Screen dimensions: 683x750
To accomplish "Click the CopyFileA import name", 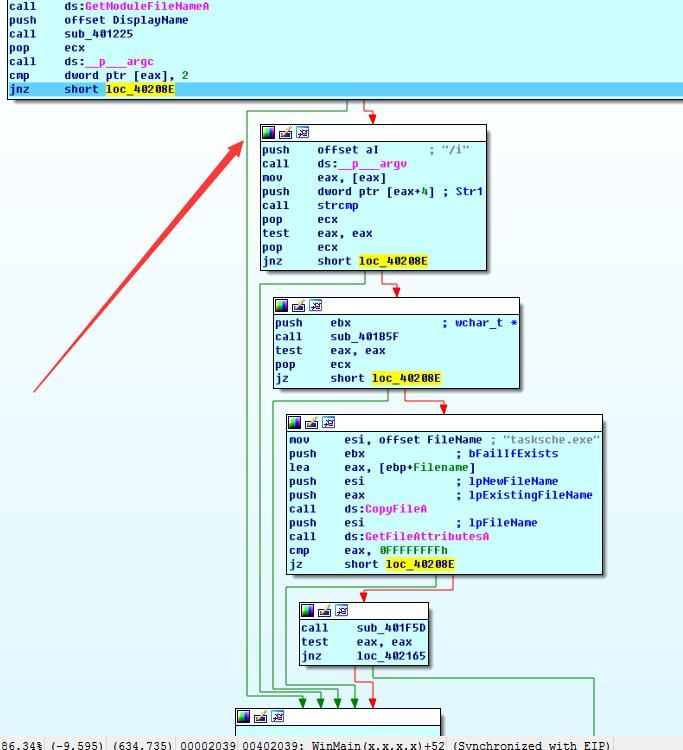I will 396,509.
